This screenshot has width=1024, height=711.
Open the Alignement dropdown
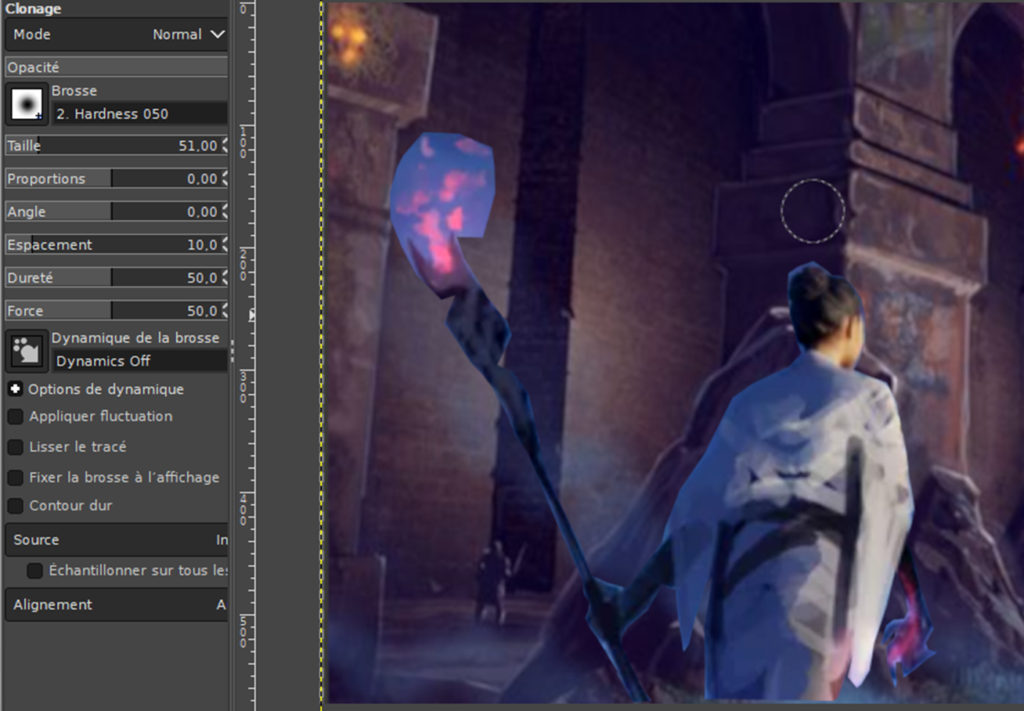(x=116, y=605)
